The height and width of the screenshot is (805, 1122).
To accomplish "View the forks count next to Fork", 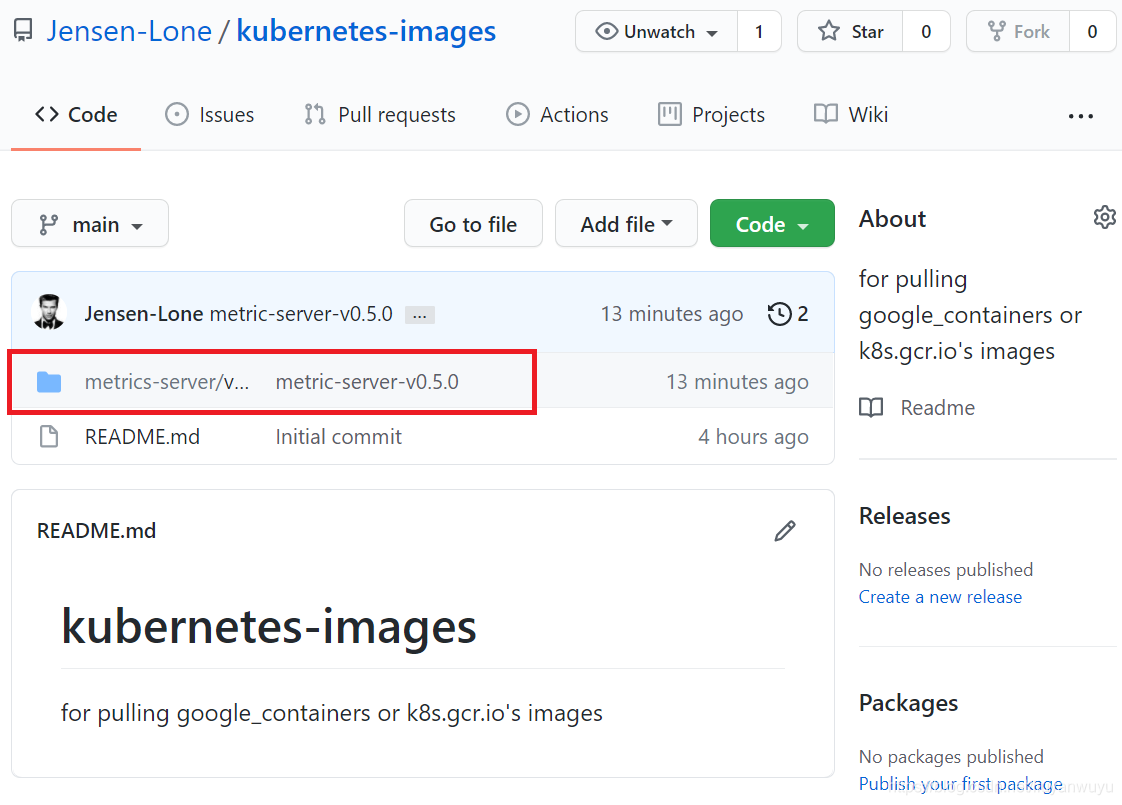I will tap(1092, 31).
